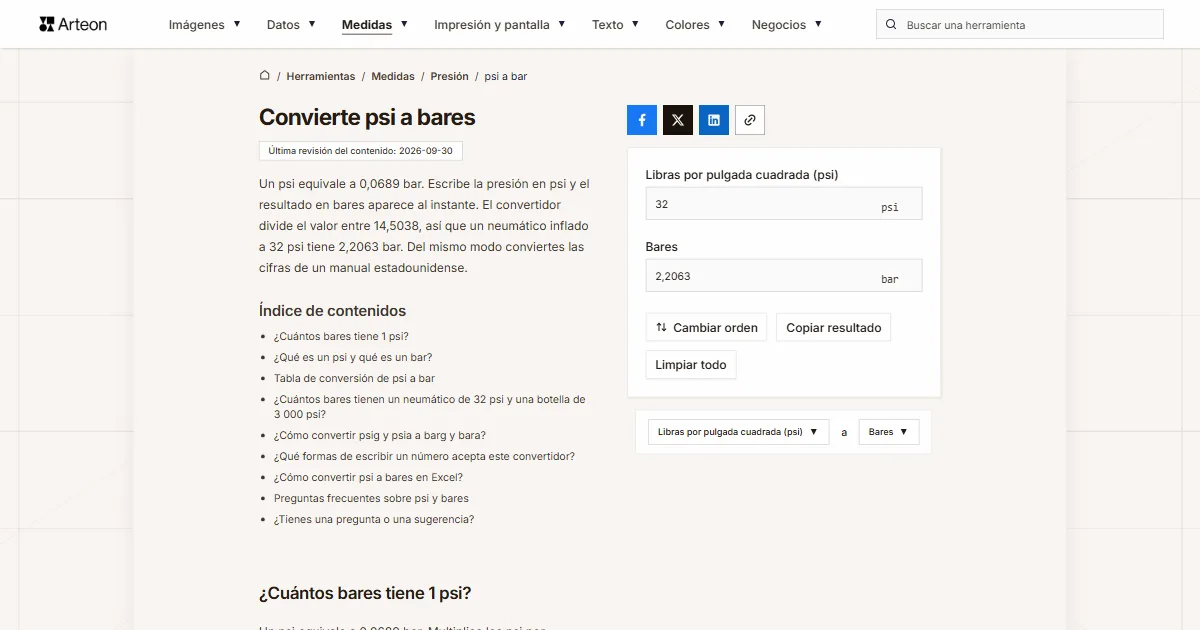The image size is (1200, 630).
Task: Expand the Texto menu
Action: (x=615, y=25)
